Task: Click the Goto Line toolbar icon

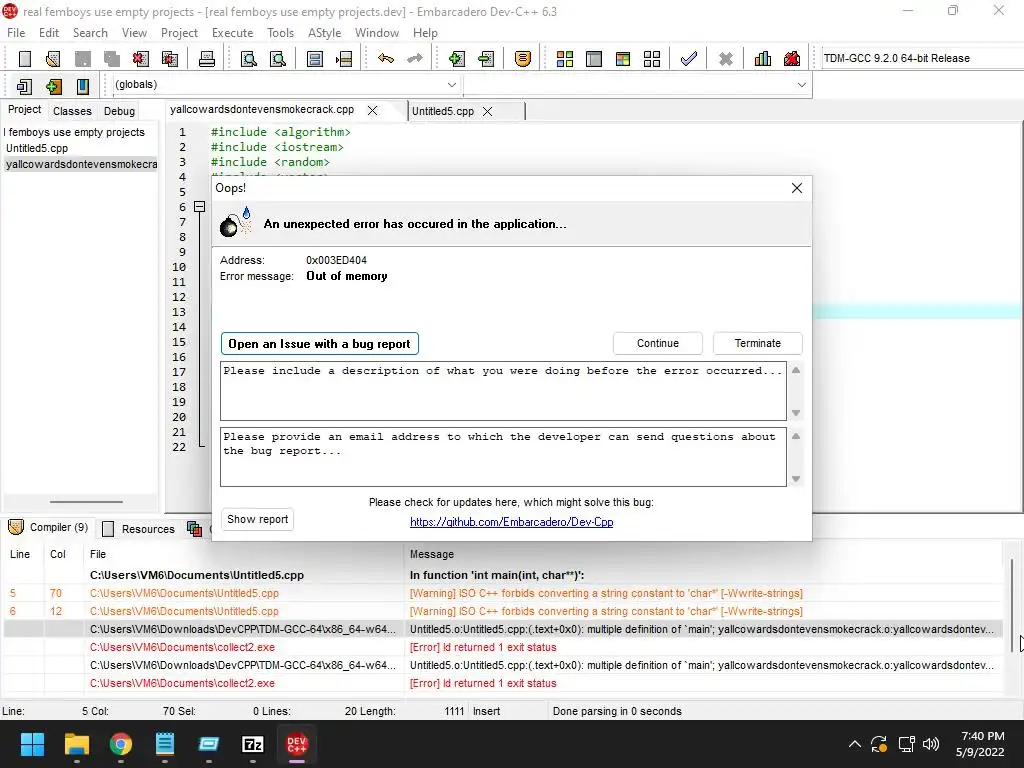Action: coord(344,59)
